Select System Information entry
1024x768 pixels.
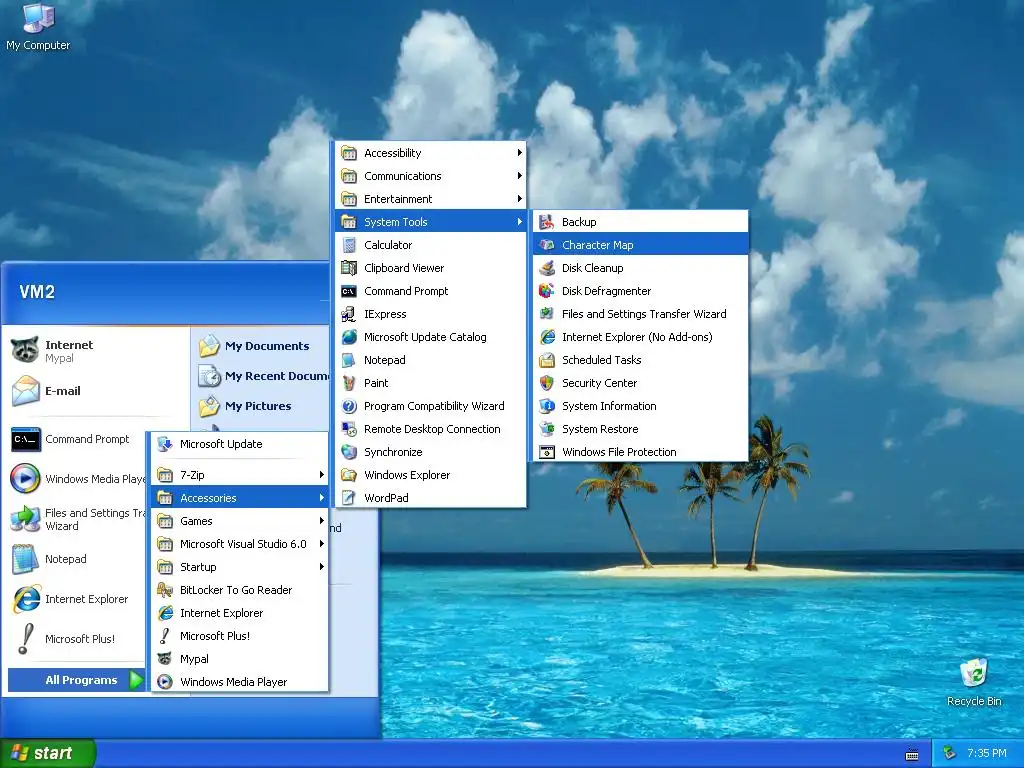coord(641,406)
